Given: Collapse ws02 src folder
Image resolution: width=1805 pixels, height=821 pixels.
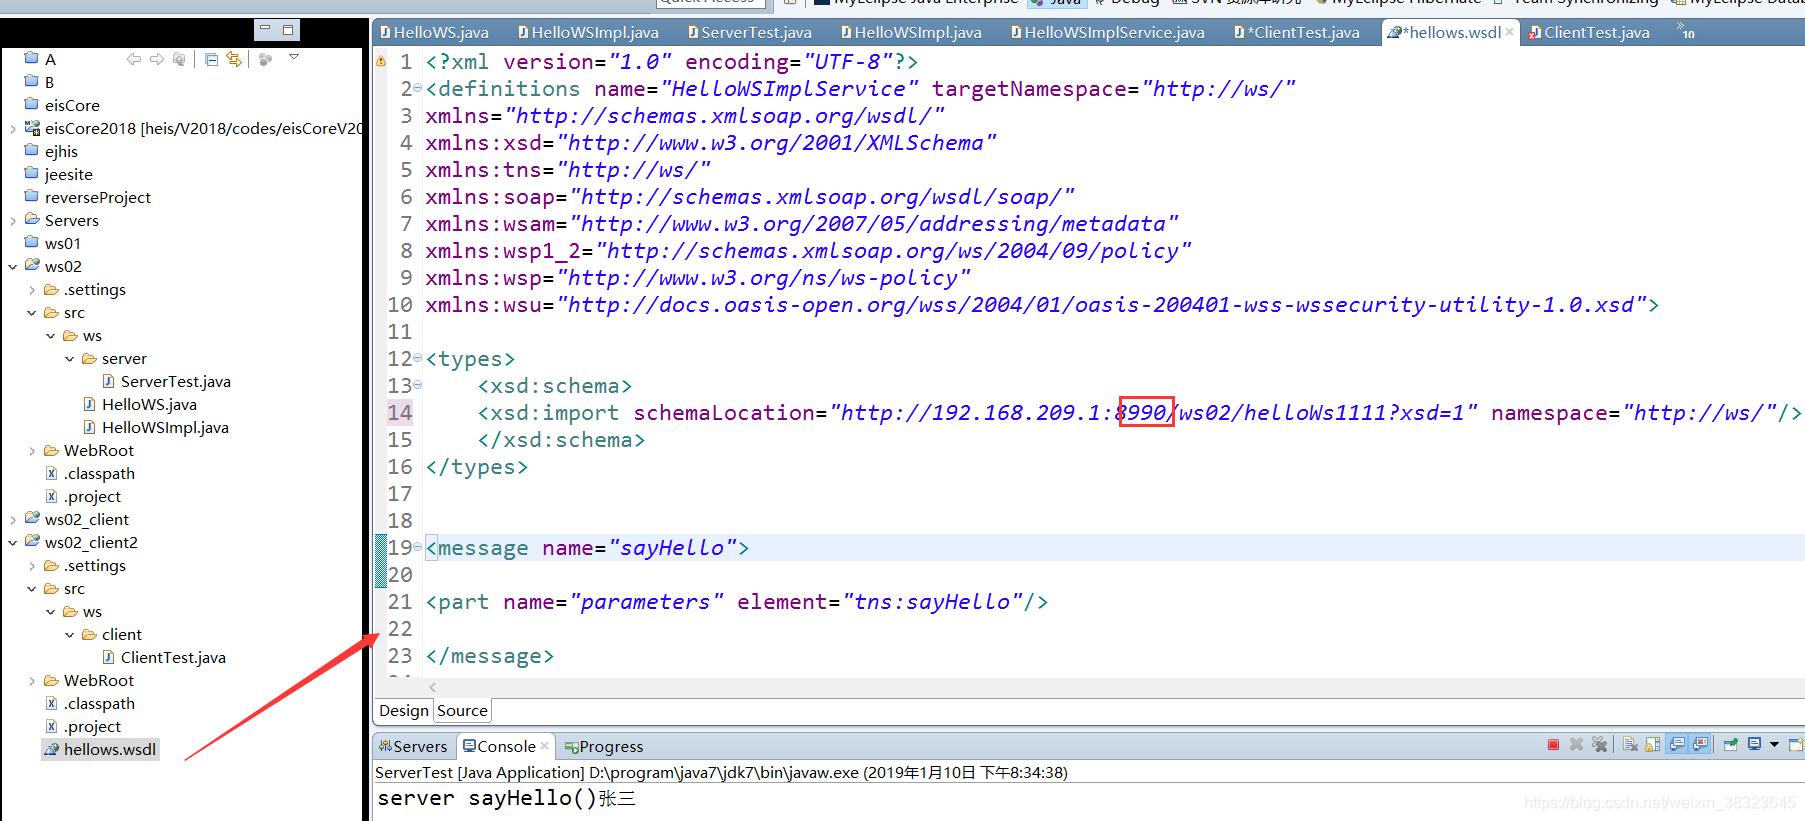Looking at the screenshot, I should click(32, 313).
